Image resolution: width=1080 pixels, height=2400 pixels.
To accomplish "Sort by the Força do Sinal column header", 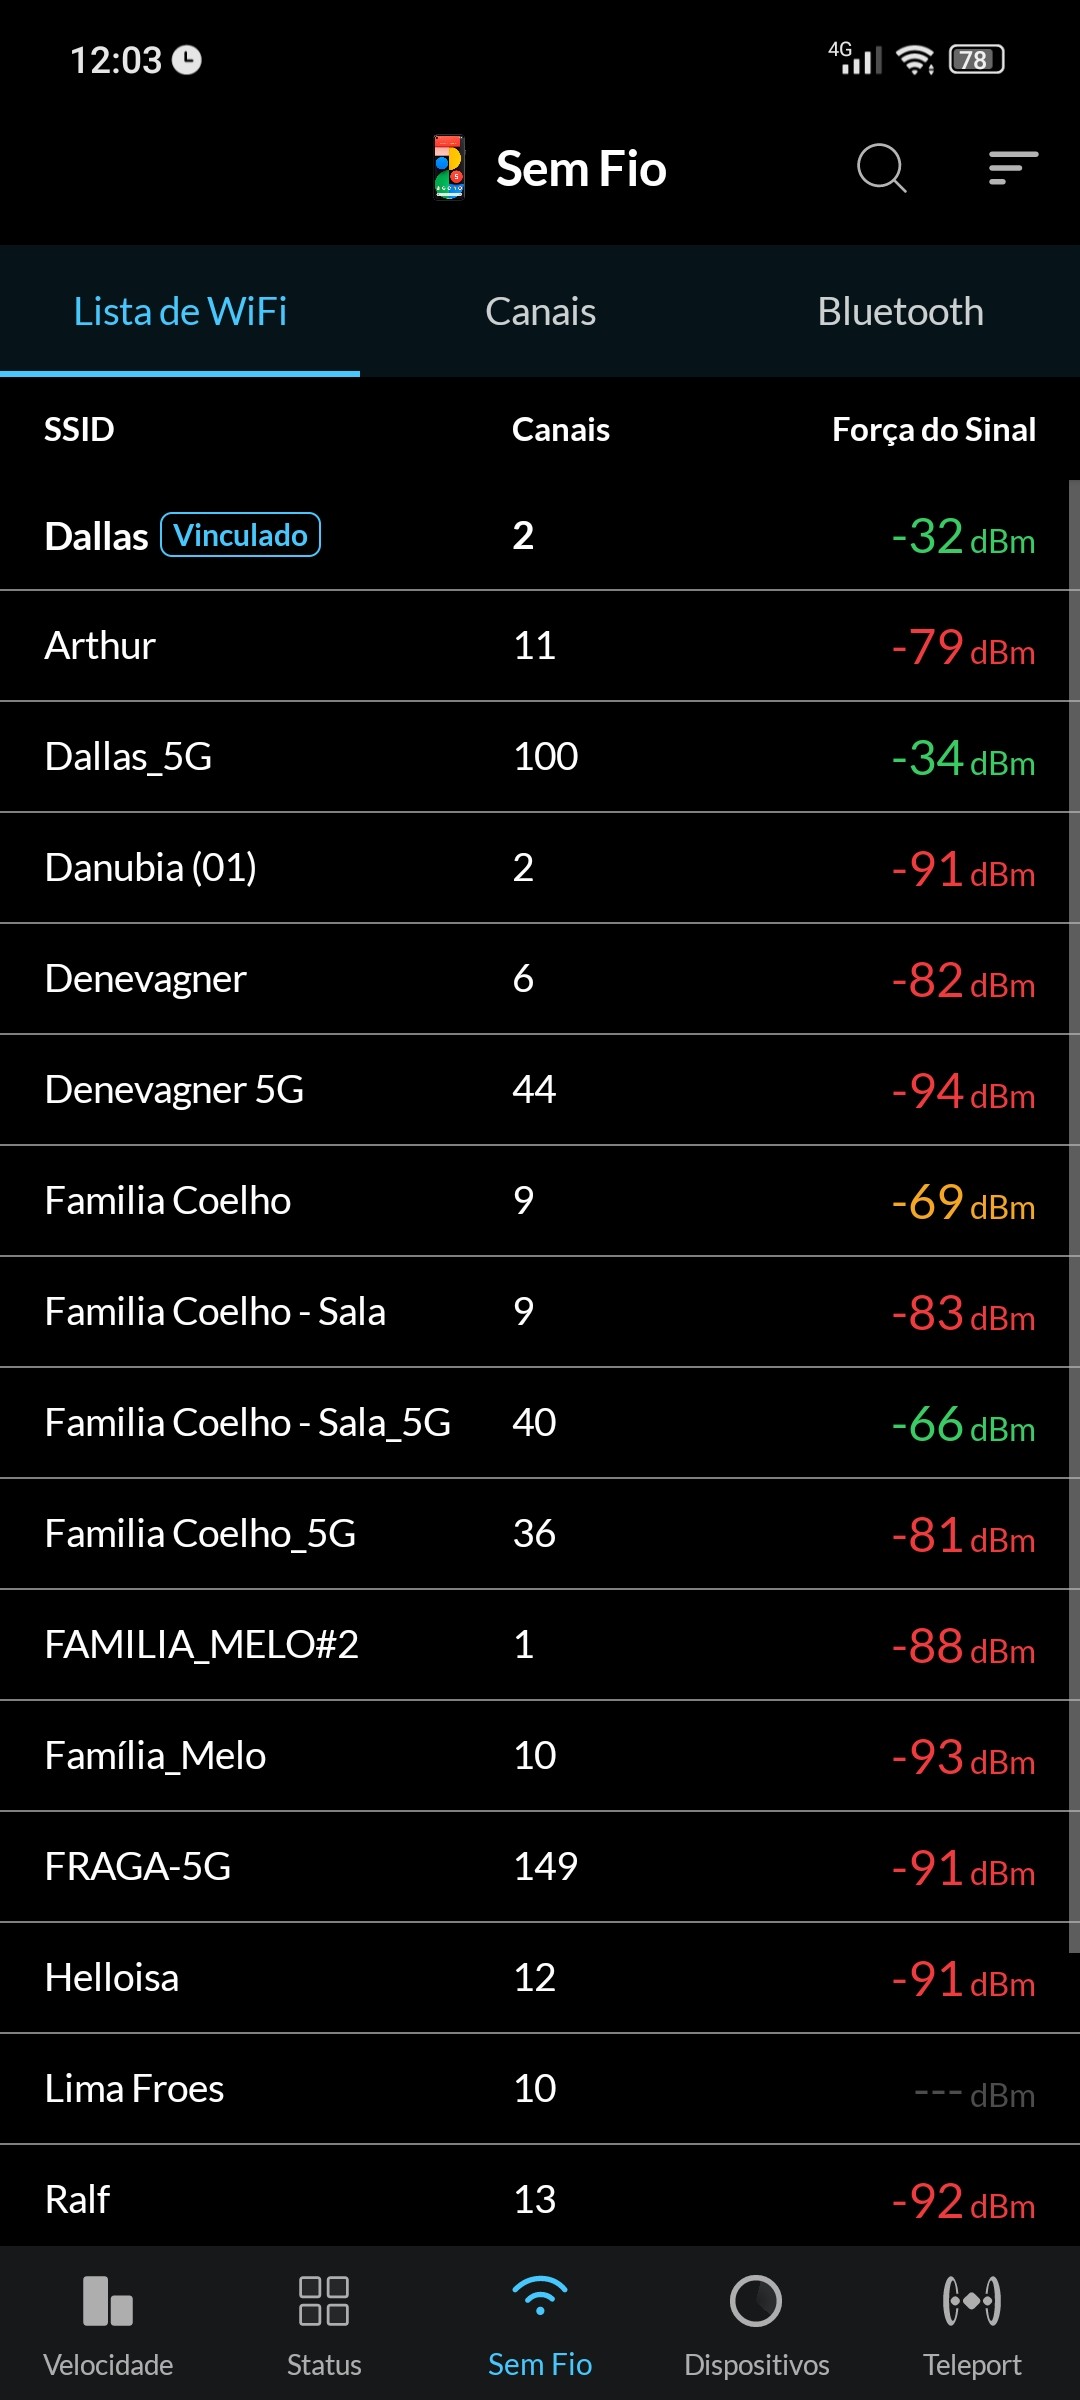I will (933, 430).
